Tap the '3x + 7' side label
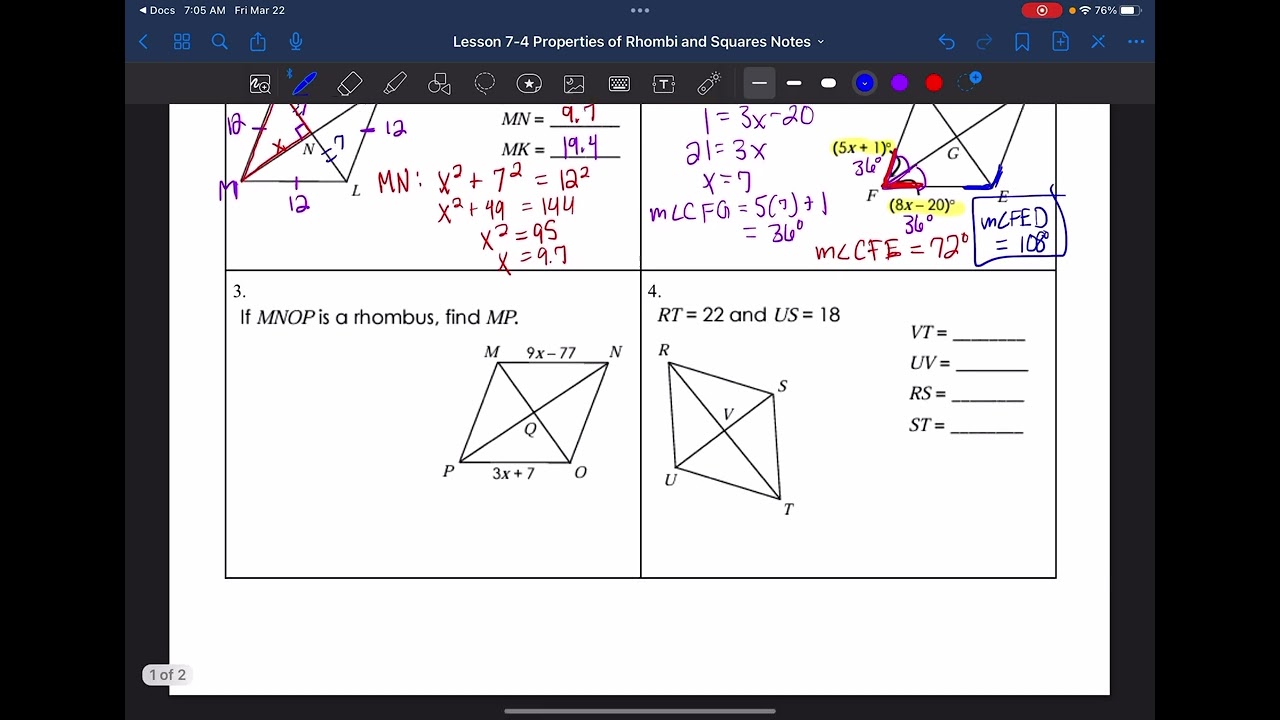1280x720 pixels. tap(513, 473)
